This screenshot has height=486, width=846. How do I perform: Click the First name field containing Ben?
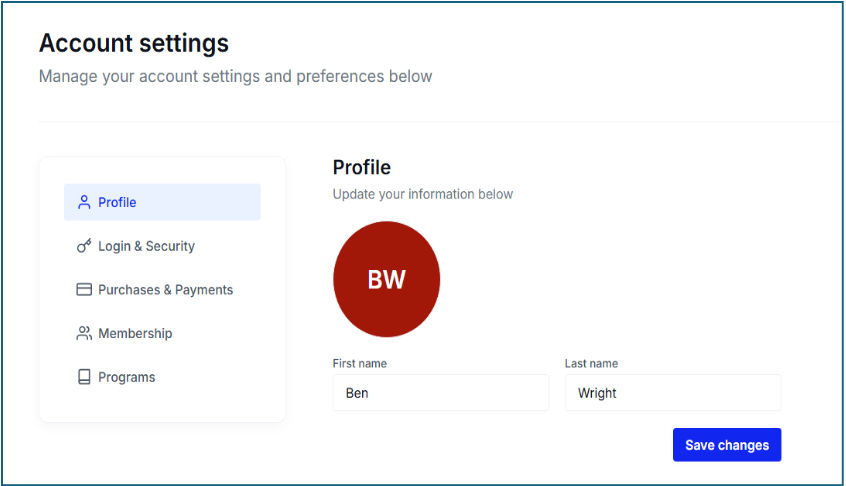441,393
